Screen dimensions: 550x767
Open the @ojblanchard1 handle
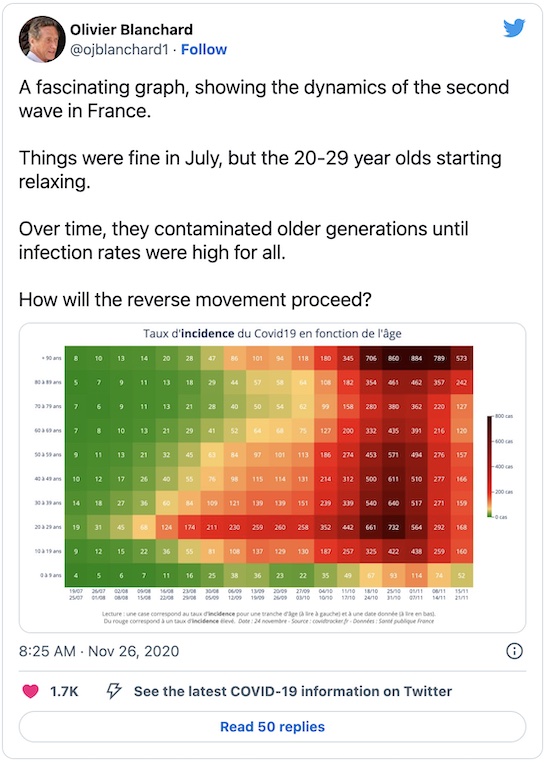(119, 49)
